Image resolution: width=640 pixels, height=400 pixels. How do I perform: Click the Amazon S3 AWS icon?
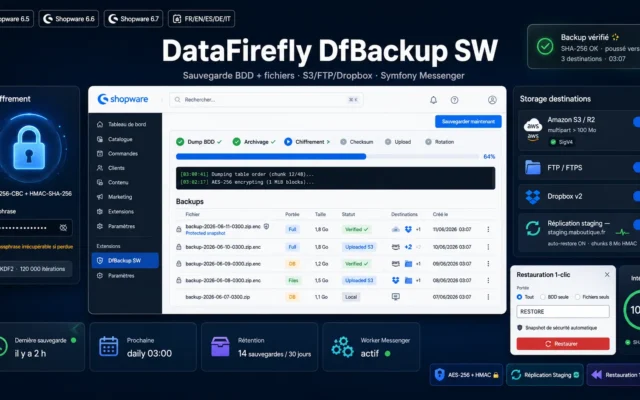(533, 130)
